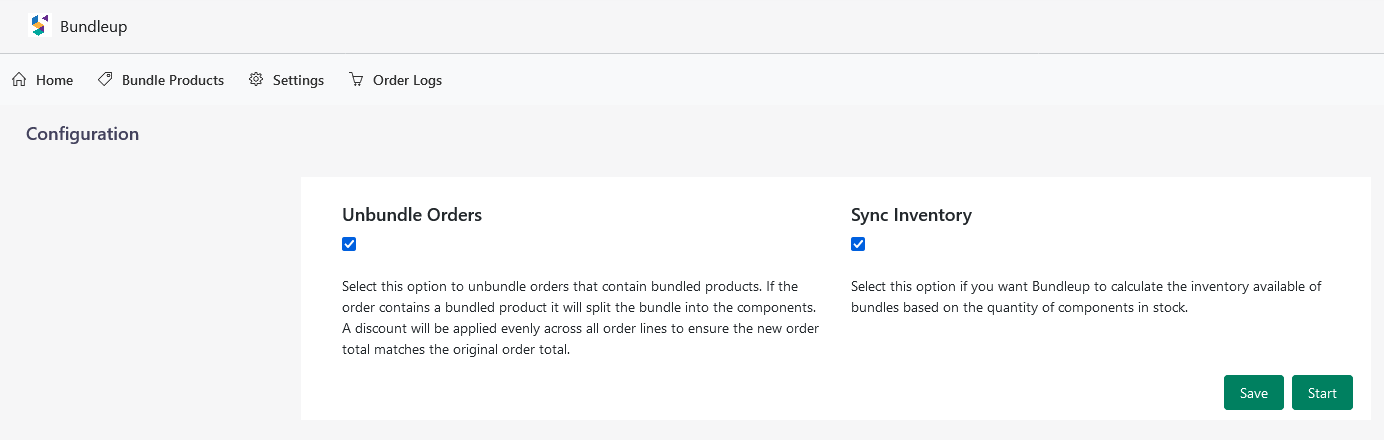Uncheck the Unbundle Orders checkbox

pos(349,244)
